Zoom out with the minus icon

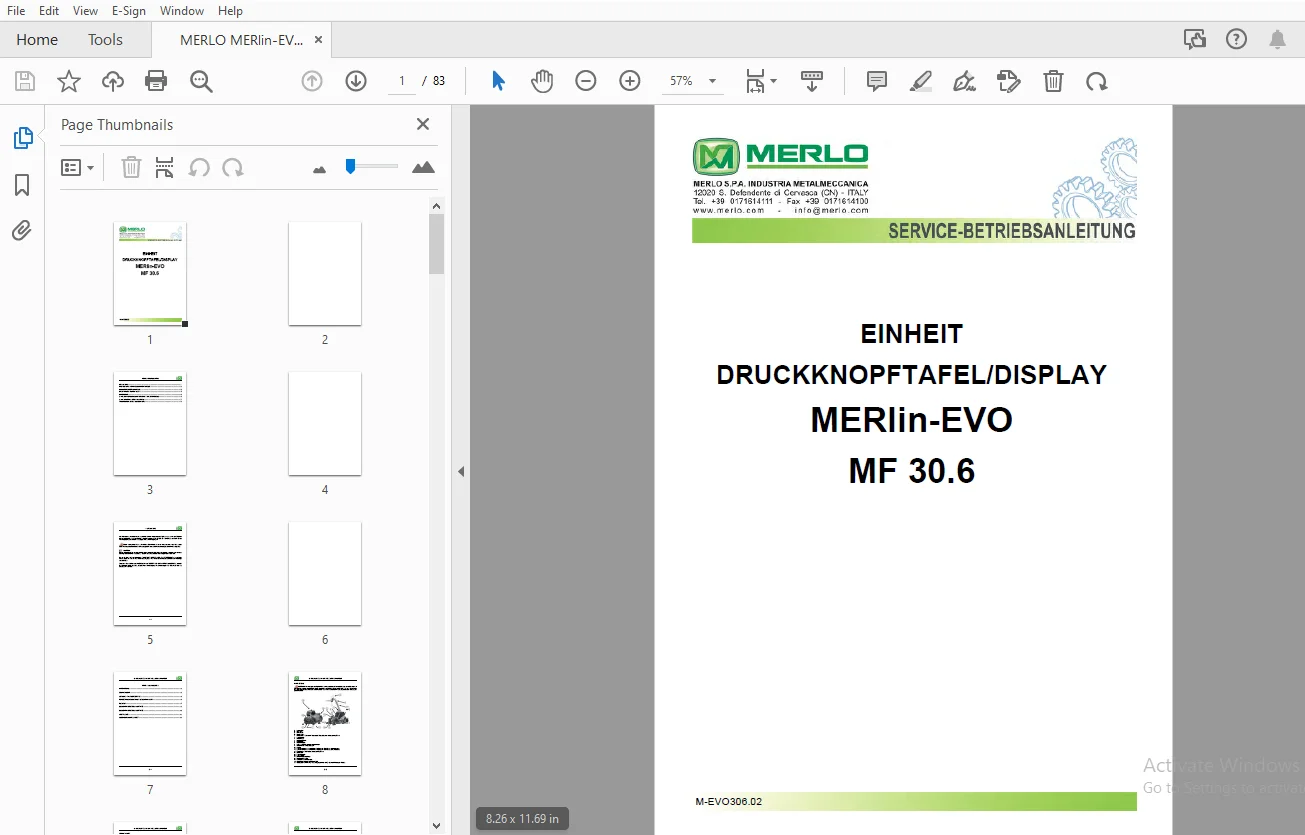point(586,81)
